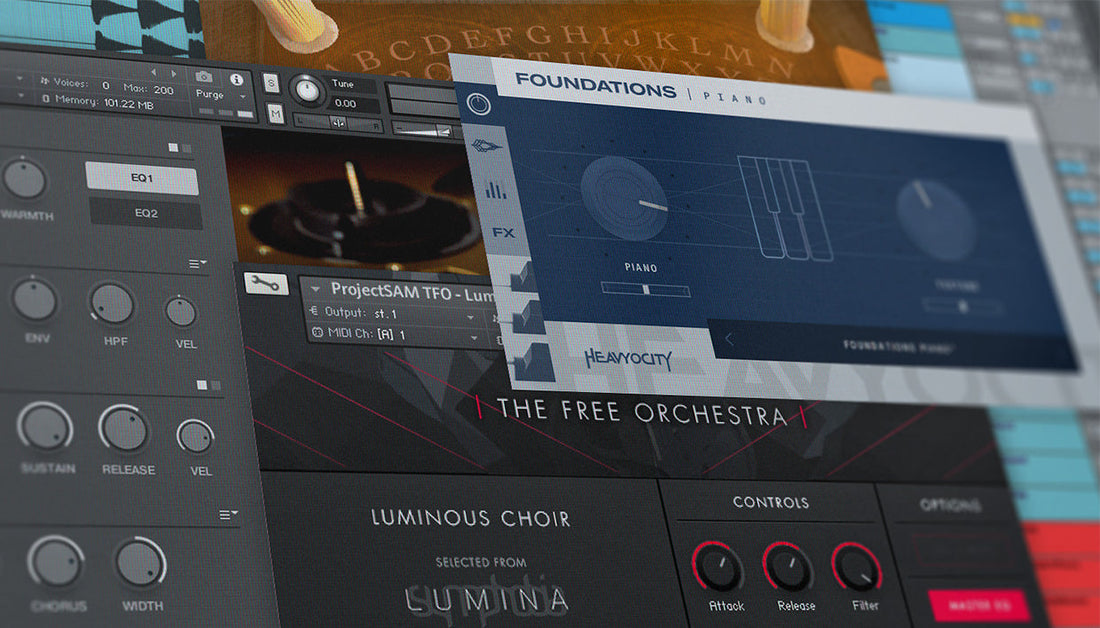The image size is (1100, 628).
Task: Enable the EQ2 button
Action: (146, 213)
